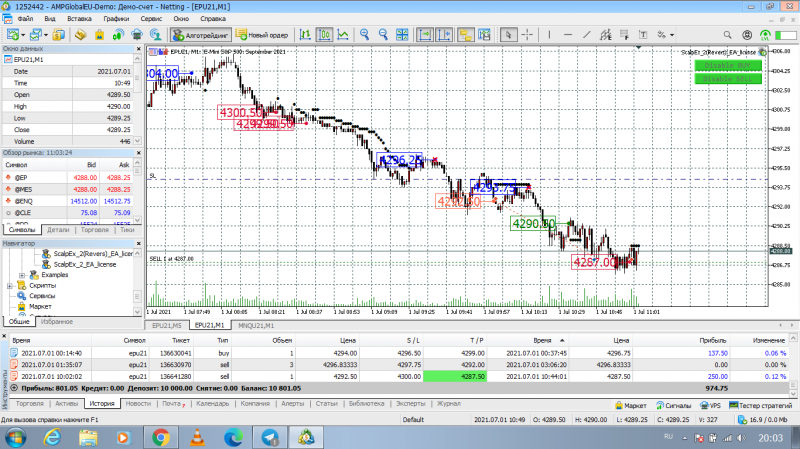Select the crosshair tool

click(527, 34)
